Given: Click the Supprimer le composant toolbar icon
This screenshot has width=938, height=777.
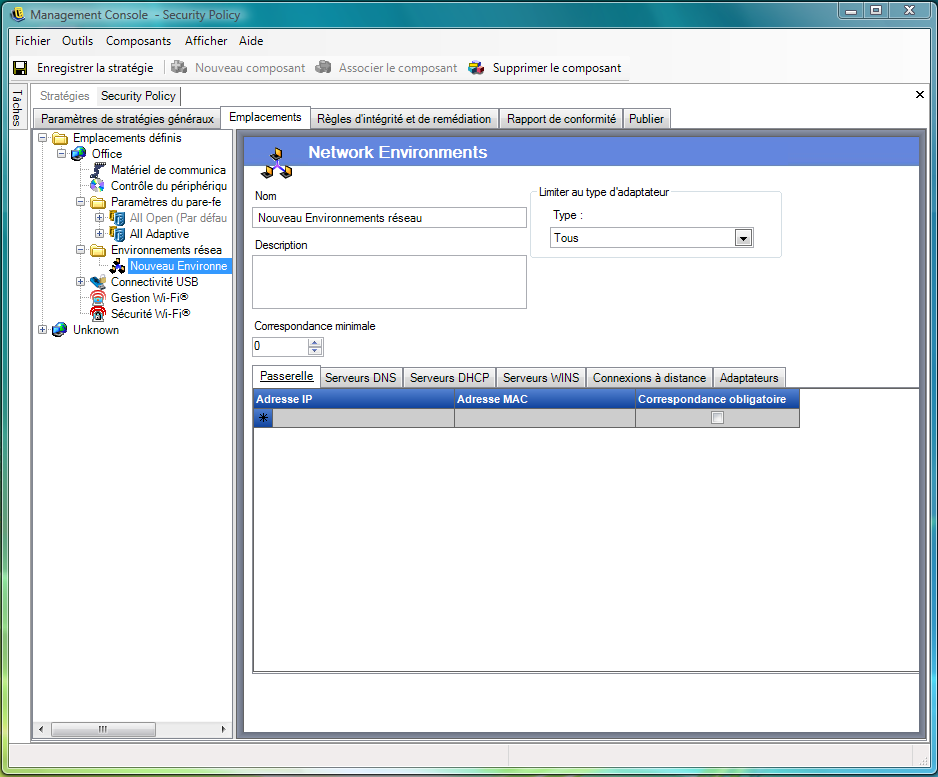Looking at the screenshot, I should (x=476, y=68).
